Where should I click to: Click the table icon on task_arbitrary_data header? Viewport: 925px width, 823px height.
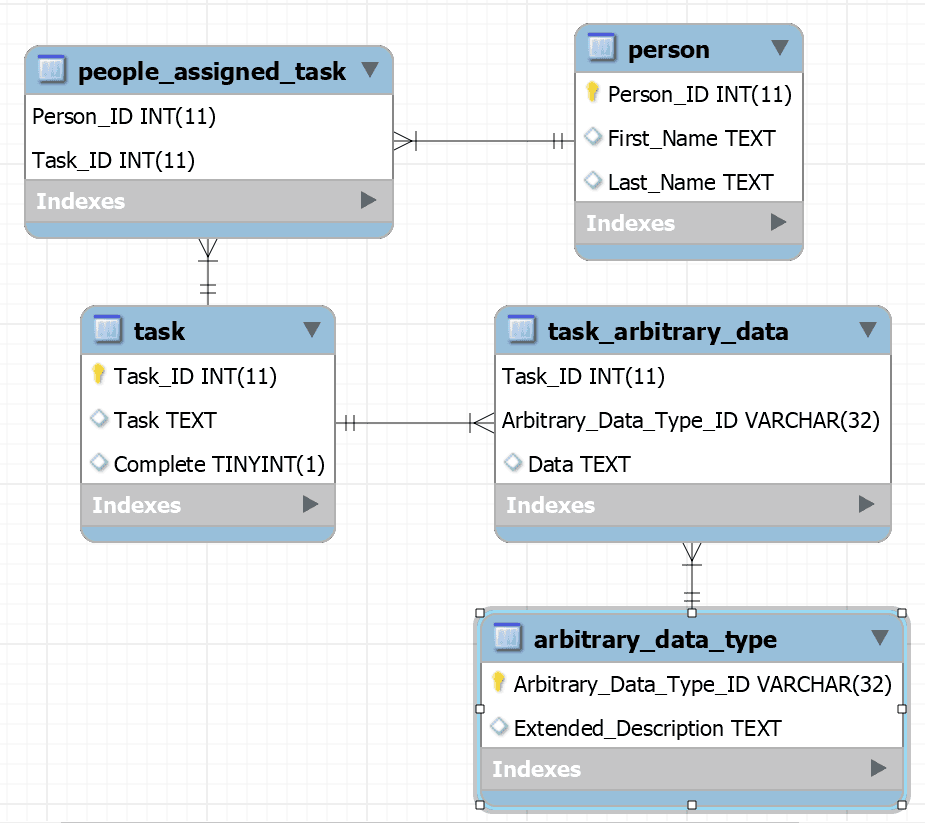521,331
